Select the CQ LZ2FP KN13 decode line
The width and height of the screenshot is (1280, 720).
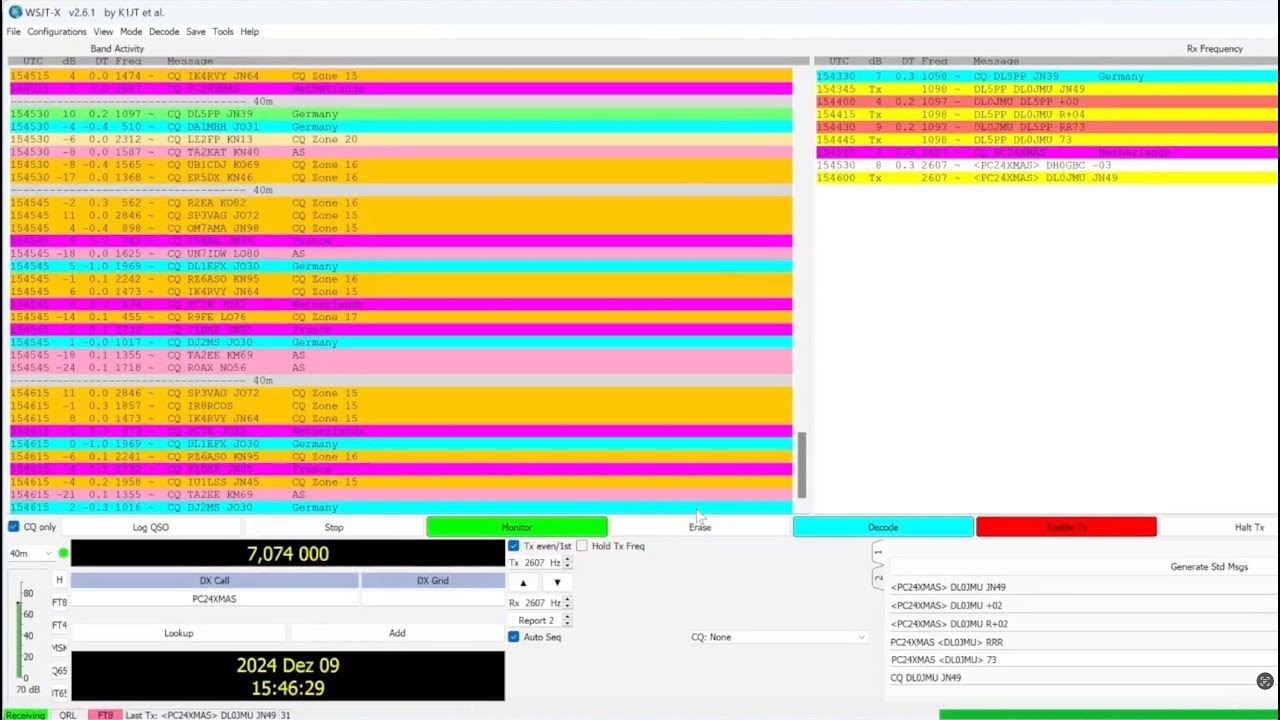[401, 139]
